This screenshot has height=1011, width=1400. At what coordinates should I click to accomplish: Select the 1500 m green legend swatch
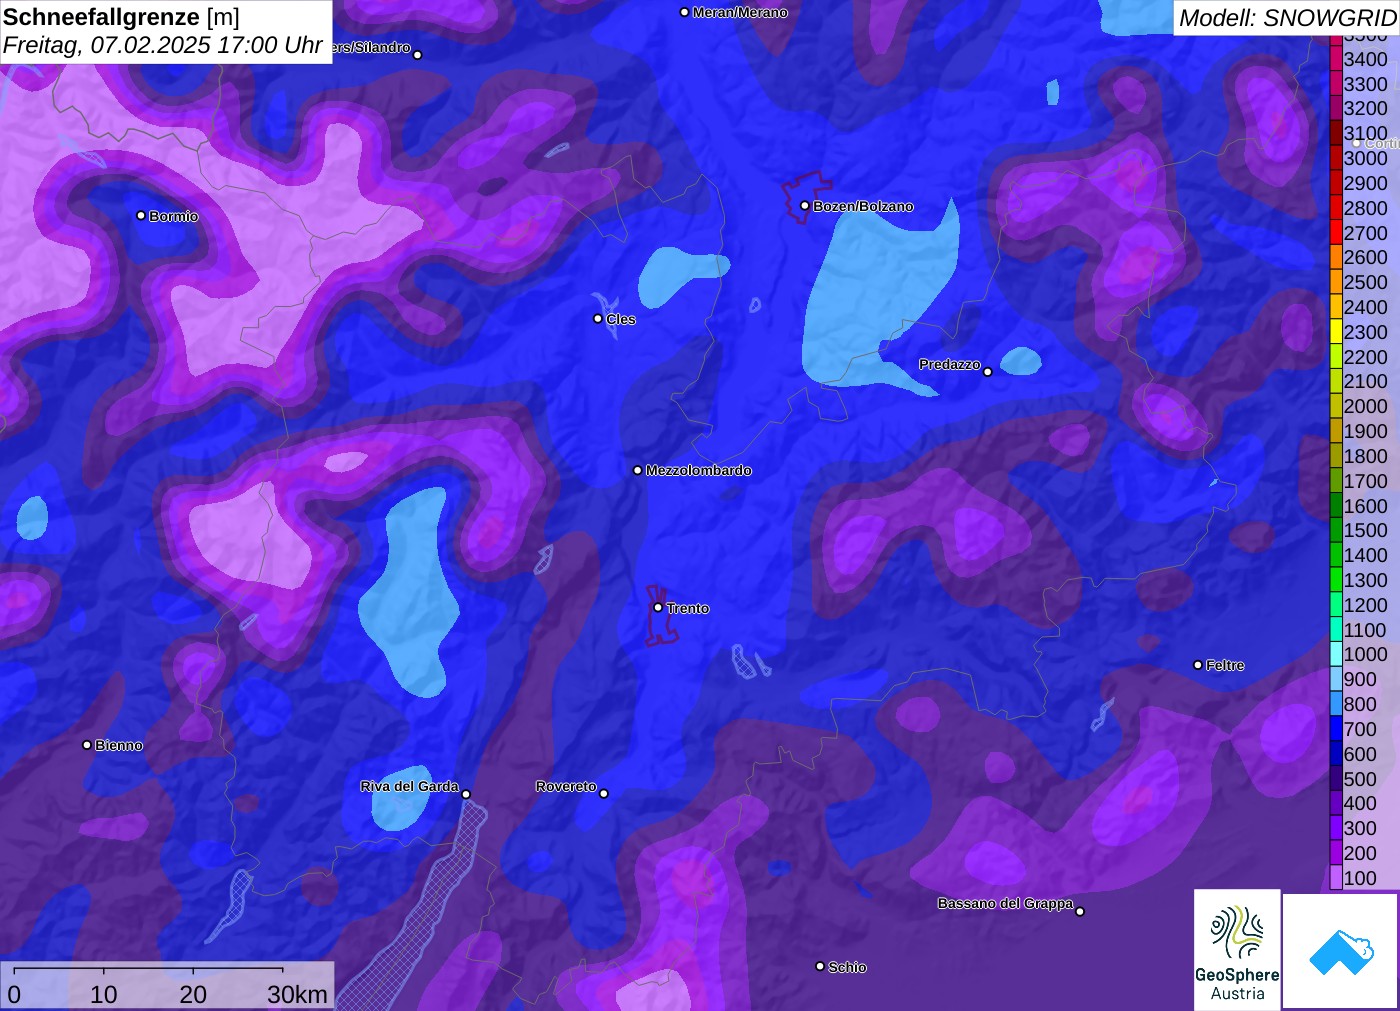point(1336,530)
